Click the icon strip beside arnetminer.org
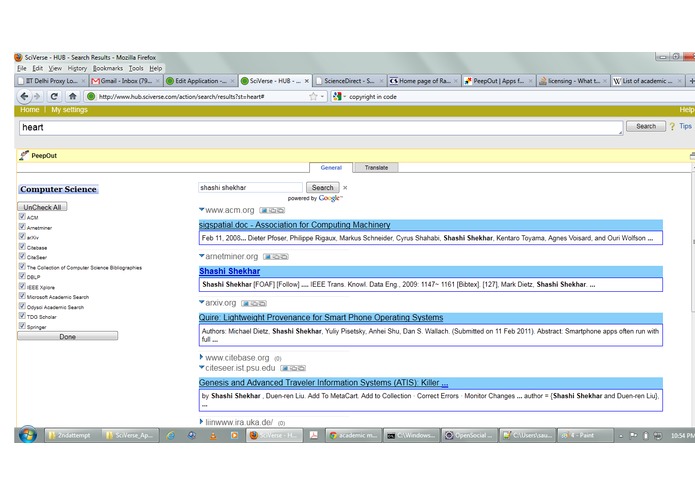The image size is (695, 494). [276, 257]
